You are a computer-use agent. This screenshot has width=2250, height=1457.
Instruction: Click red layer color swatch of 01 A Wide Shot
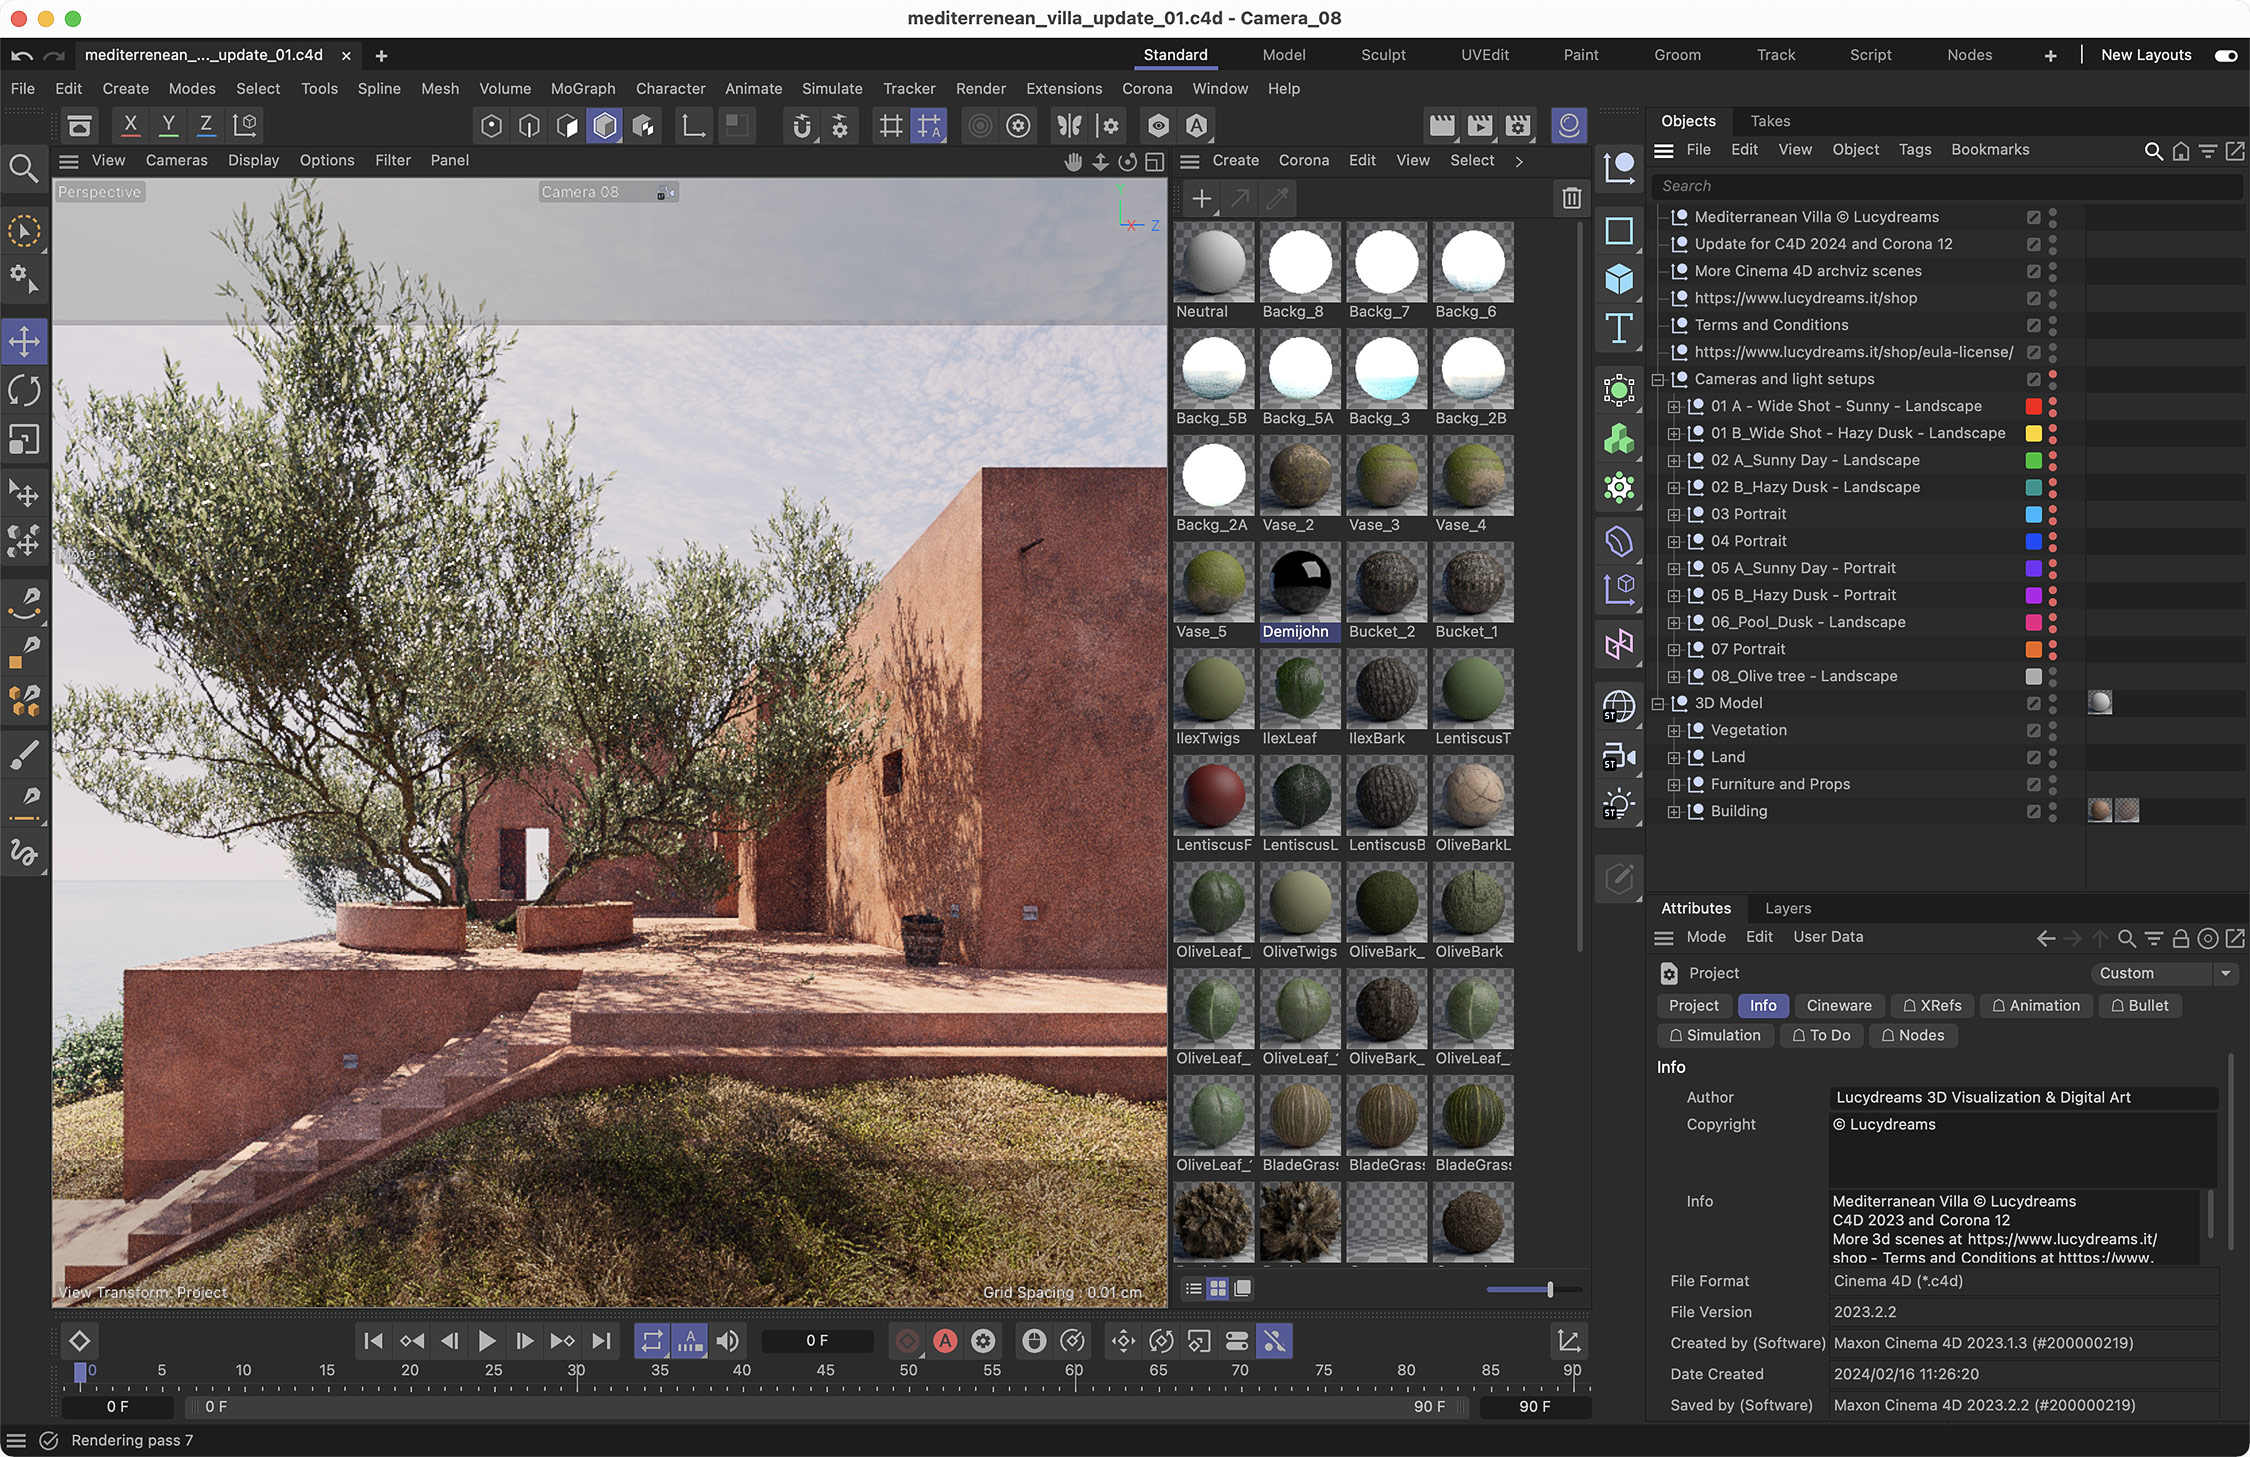2033,406
